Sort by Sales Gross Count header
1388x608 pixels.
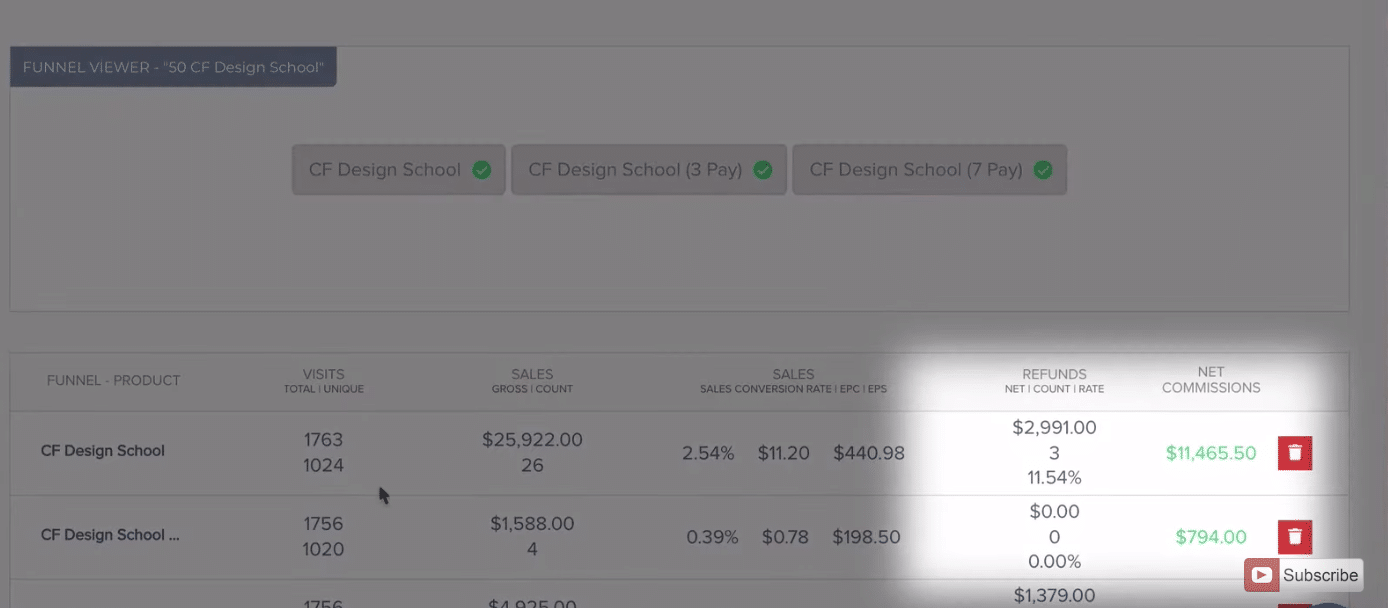[532, 381]
